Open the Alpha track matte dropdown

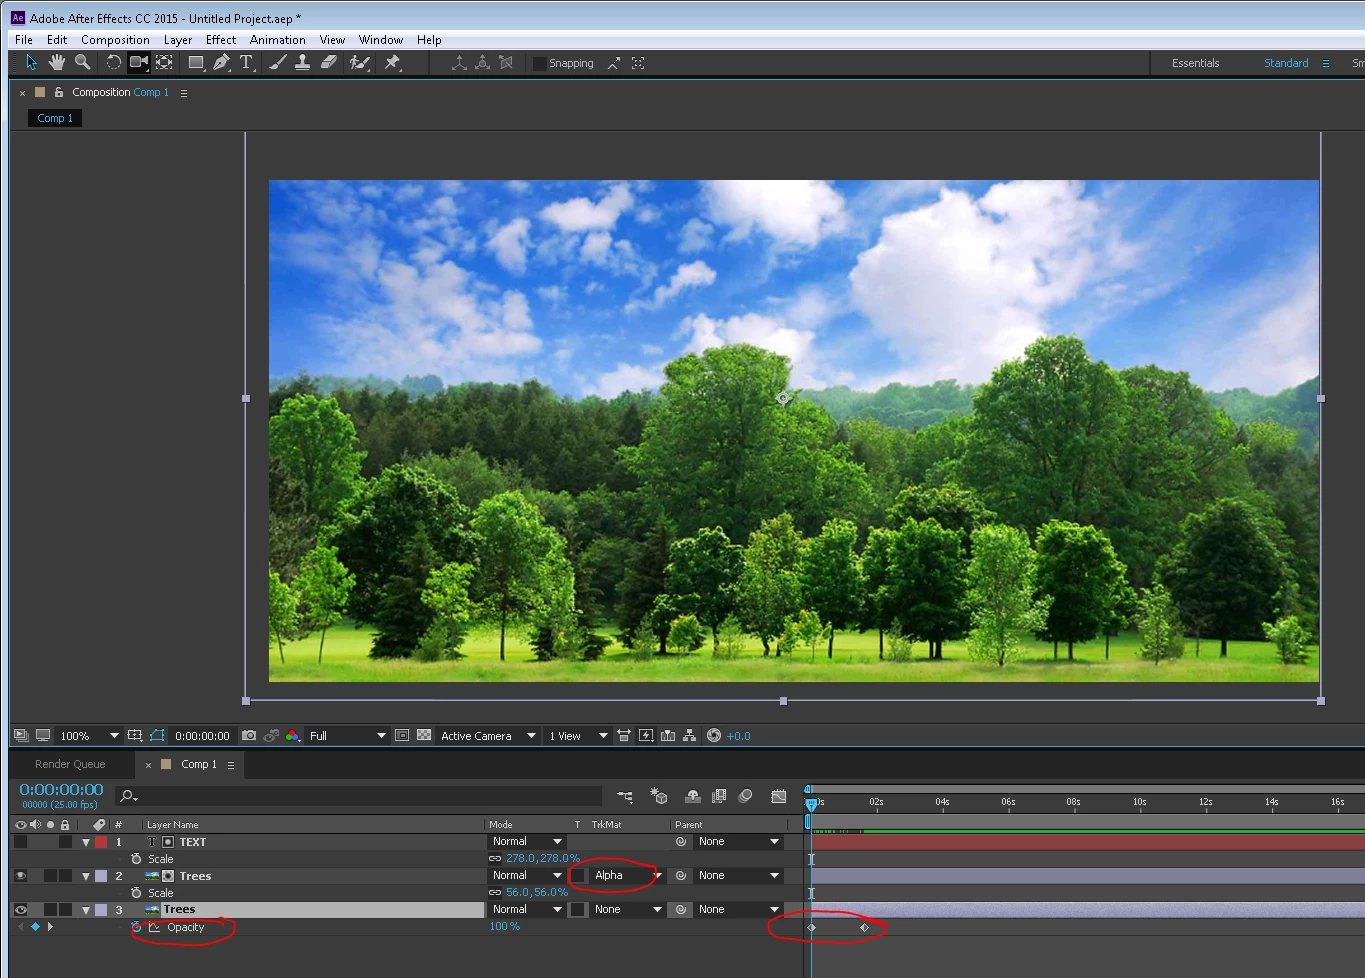(627, 875)
